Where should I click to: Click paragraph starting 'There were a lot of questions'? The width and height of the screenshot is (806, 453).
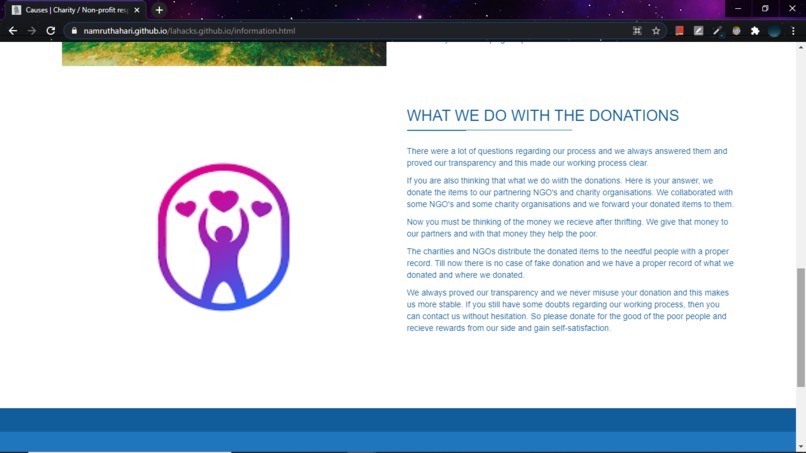567,157
